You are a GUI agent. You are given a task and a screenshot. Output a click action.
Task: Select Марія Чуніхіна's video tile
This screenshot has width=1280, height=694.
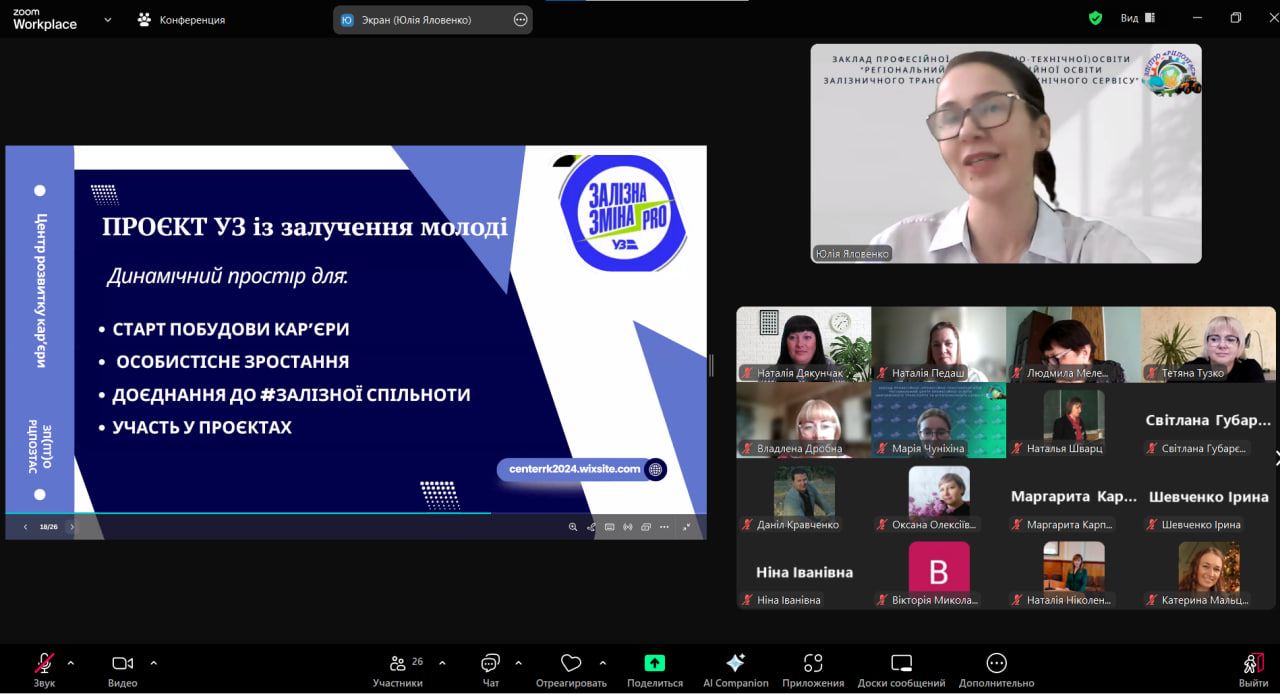click(938, 420)
